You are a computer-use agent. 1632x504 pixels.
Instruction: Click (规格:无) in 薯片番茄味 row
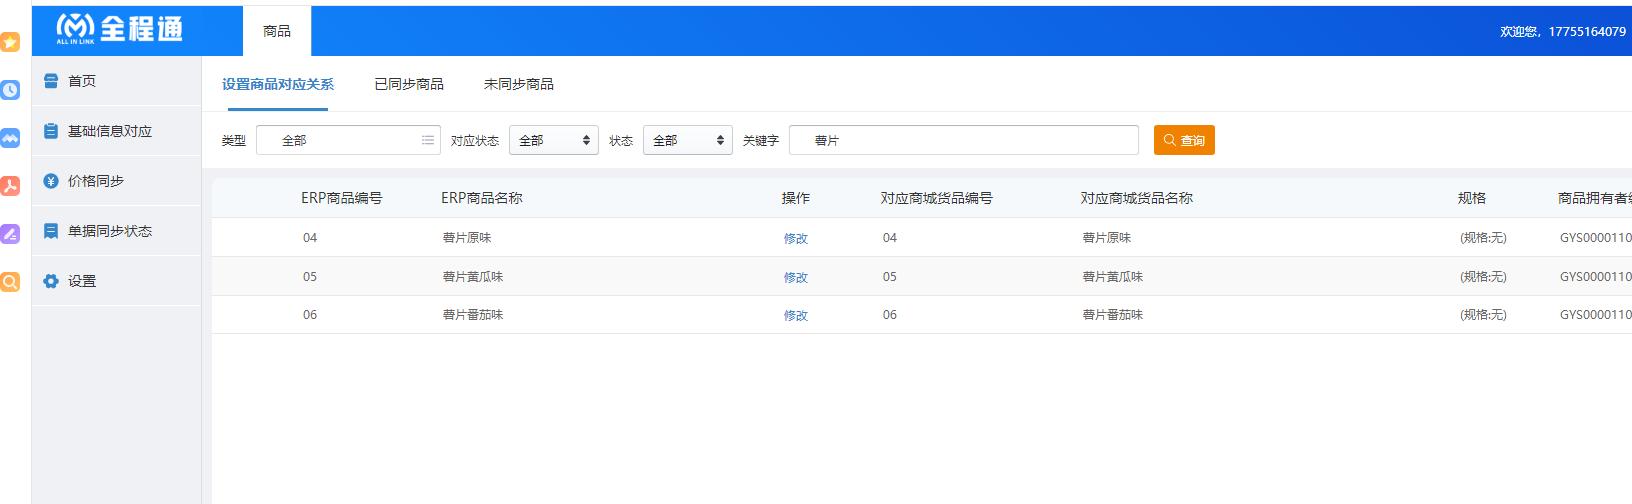[1483, 315]
